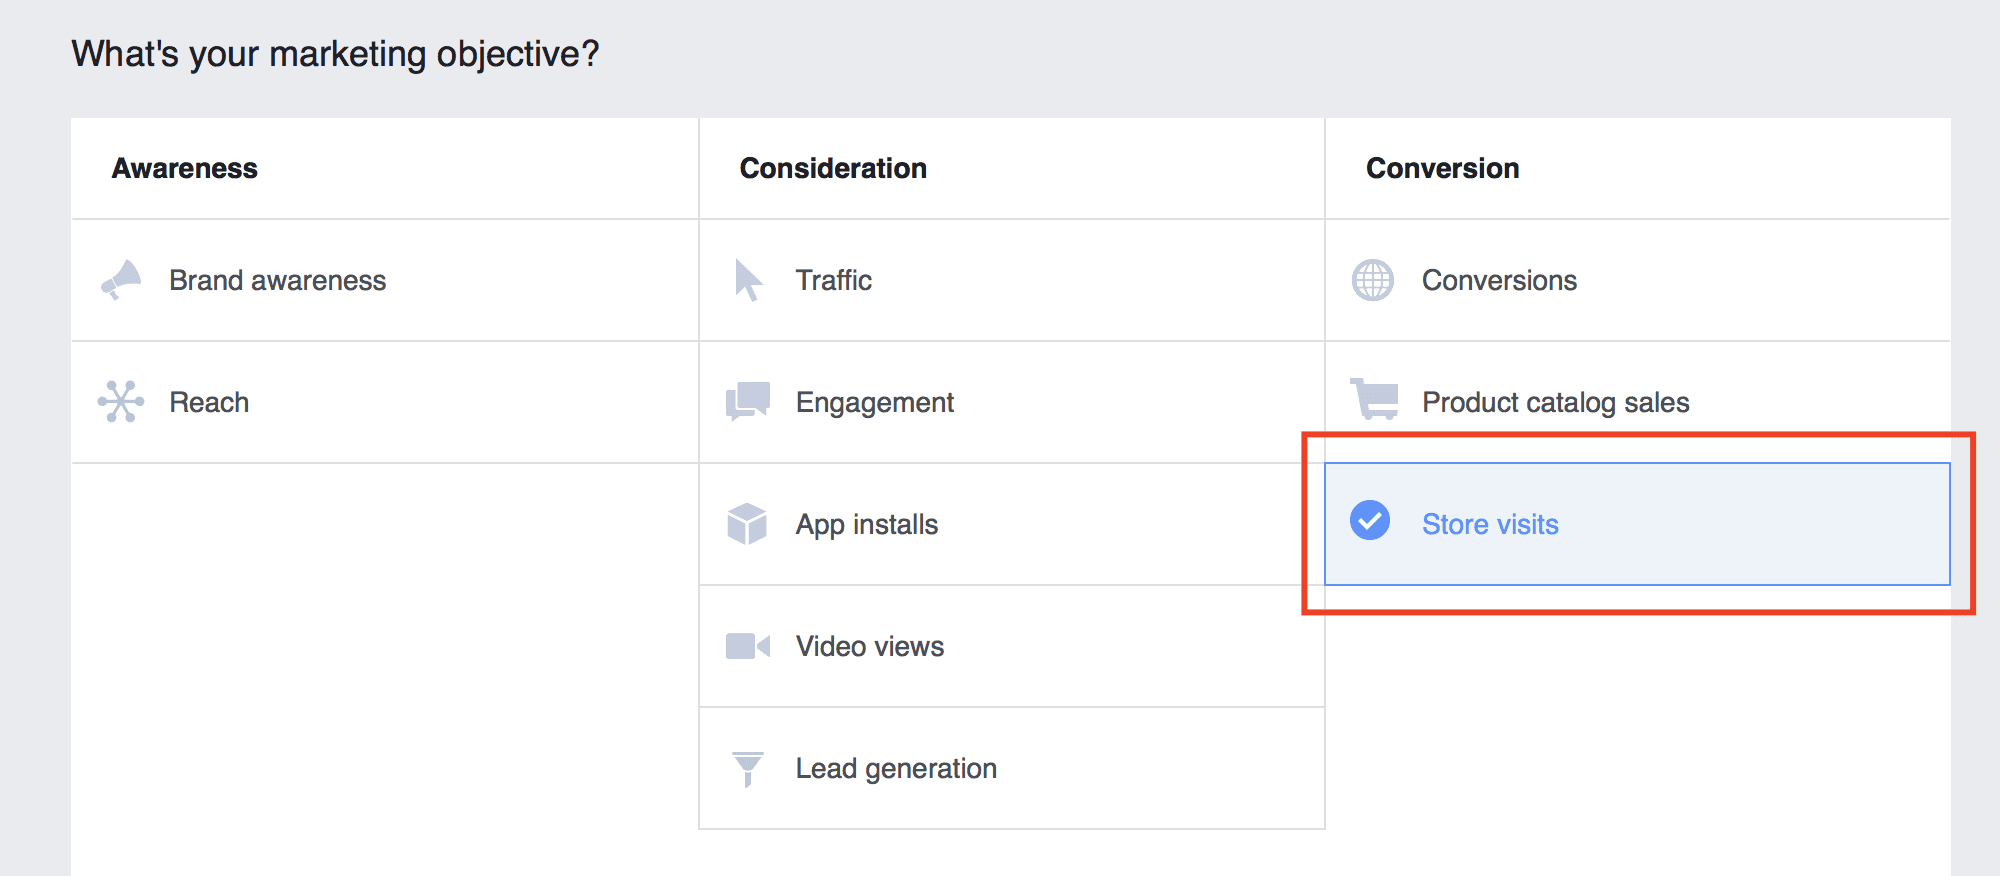This screenshot has width=2000, height=876.
Task: Choose the Brand awareness objective text
Action: (277, 280)
